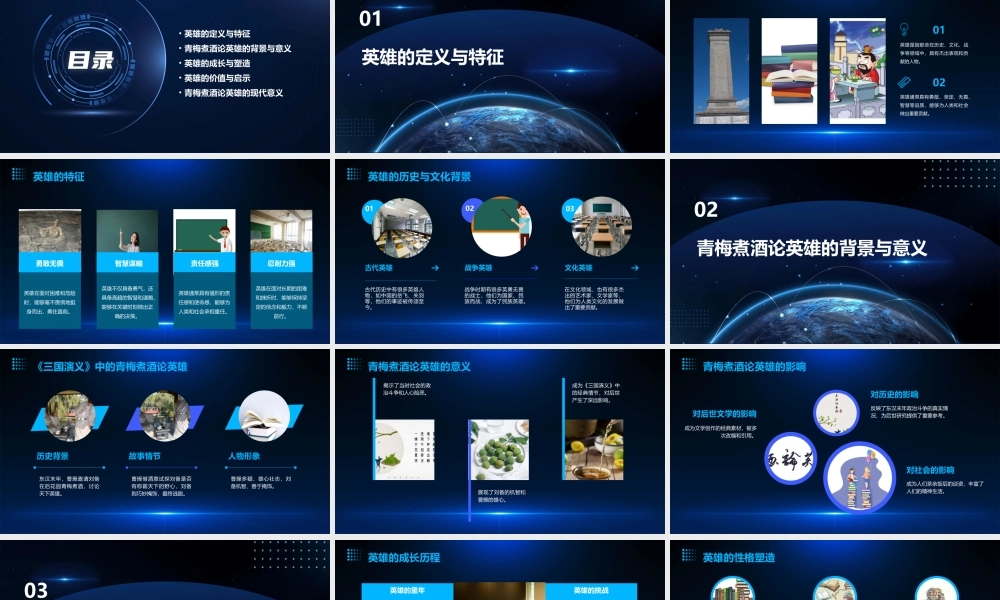Click 英雄的定义与特征 in the contents list
The image size is (1000, 600).
coord(217,34)
